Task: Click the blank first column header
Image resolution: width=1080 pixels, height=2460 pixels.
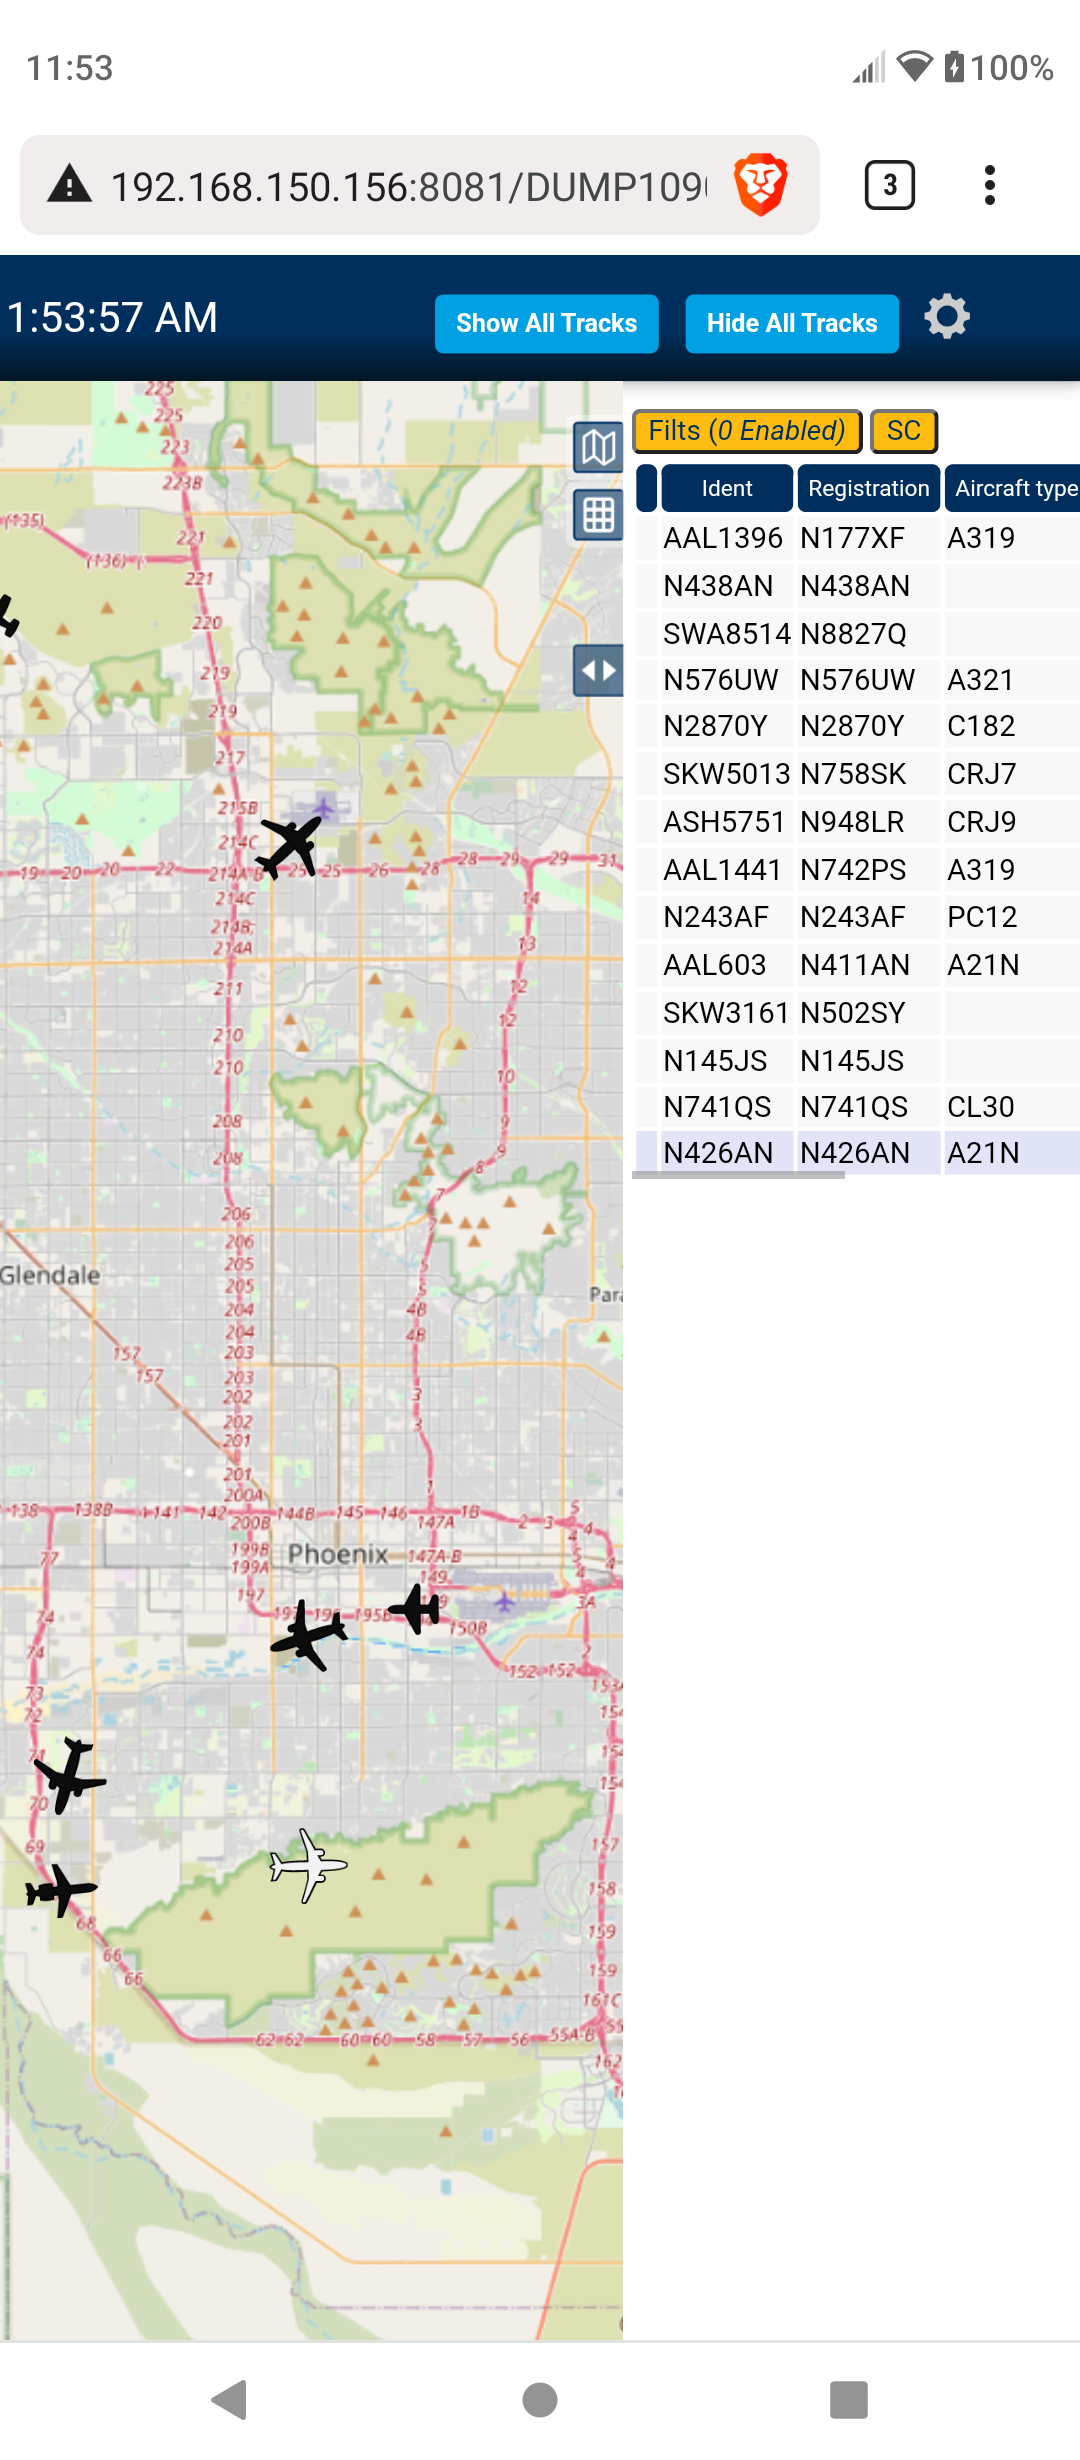Action: click(647, 488)
